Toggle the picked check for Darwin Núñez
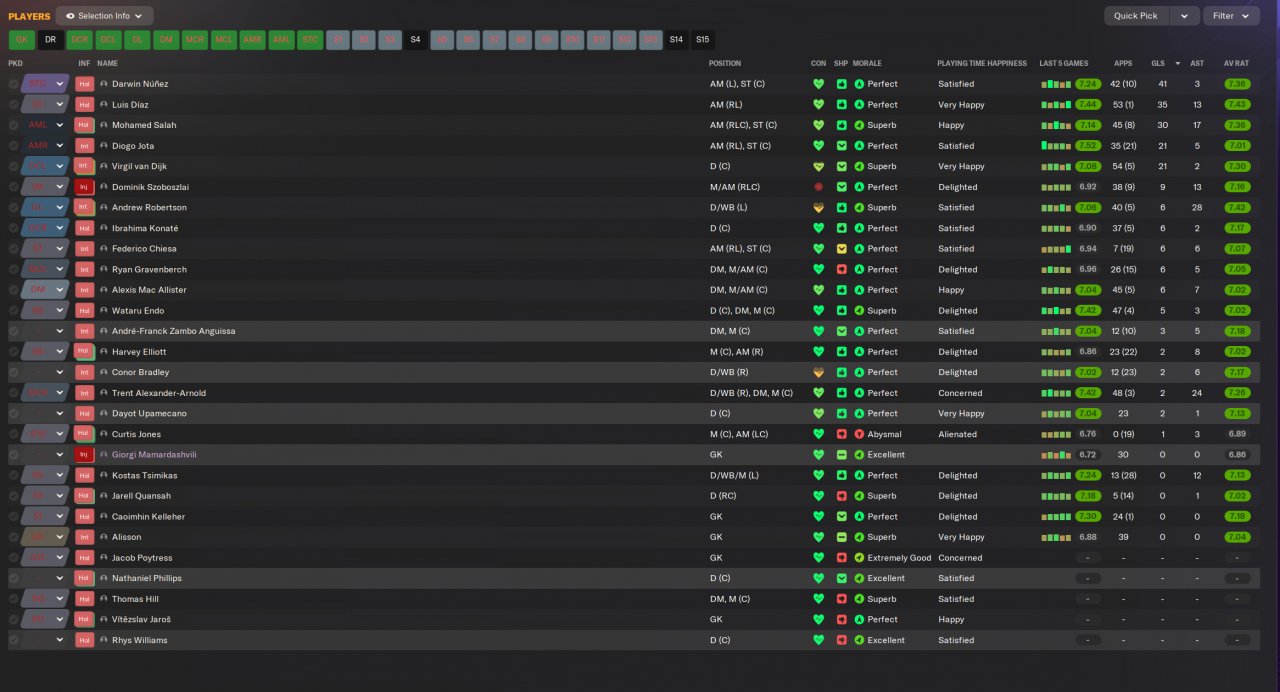 (14, 84)
